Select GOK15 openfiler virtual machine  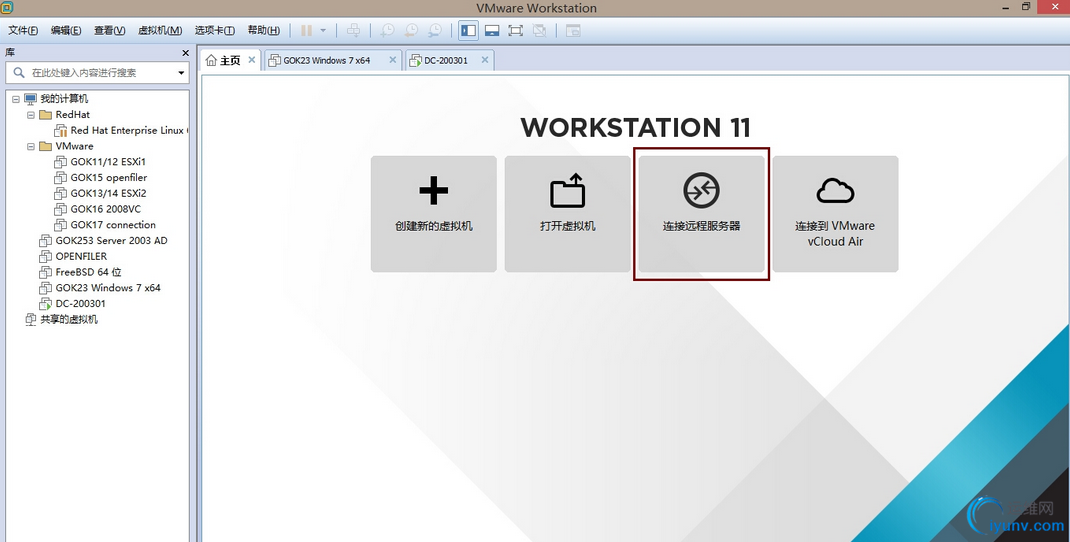click(109, 177)
